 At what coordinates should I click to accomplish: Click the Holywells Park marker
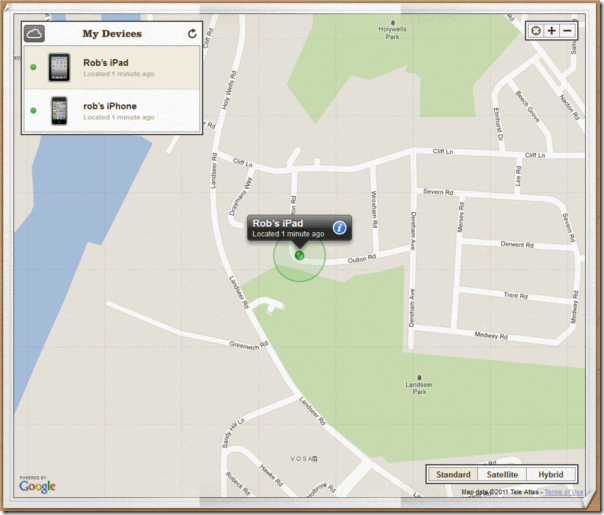(x=392, y=30)
